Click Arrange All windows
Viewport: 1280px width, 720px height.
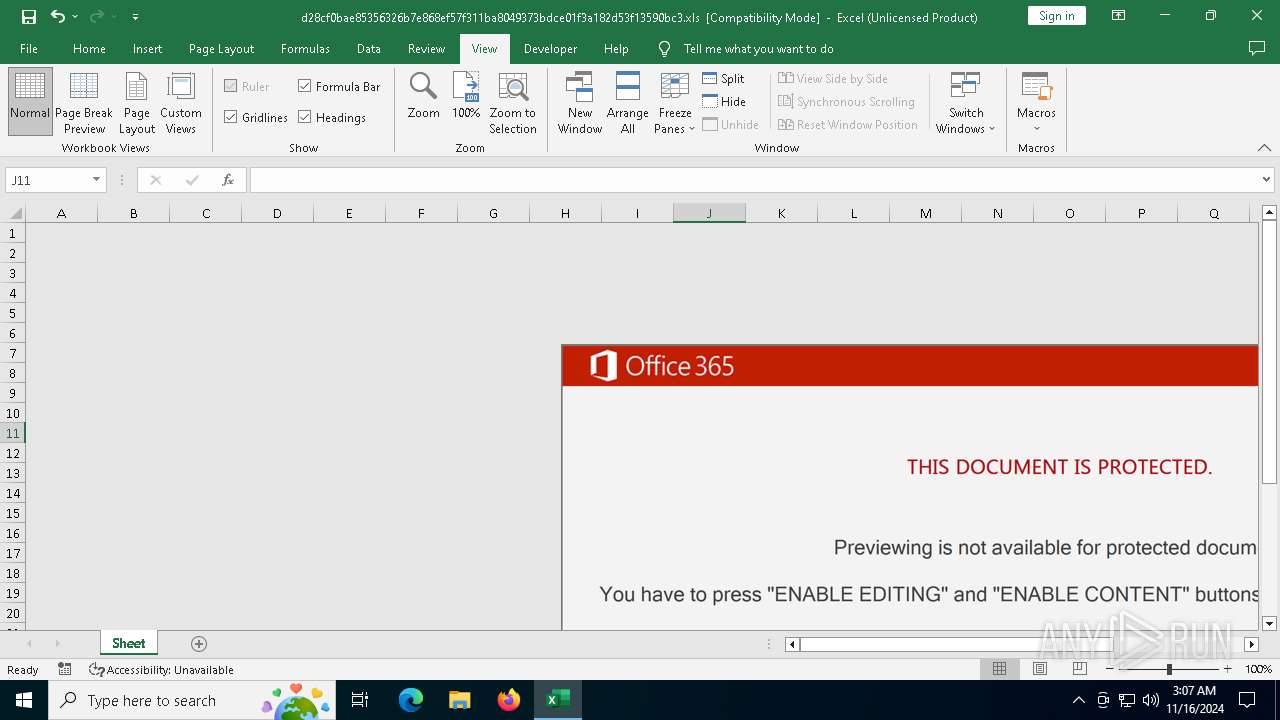[628, 101]
